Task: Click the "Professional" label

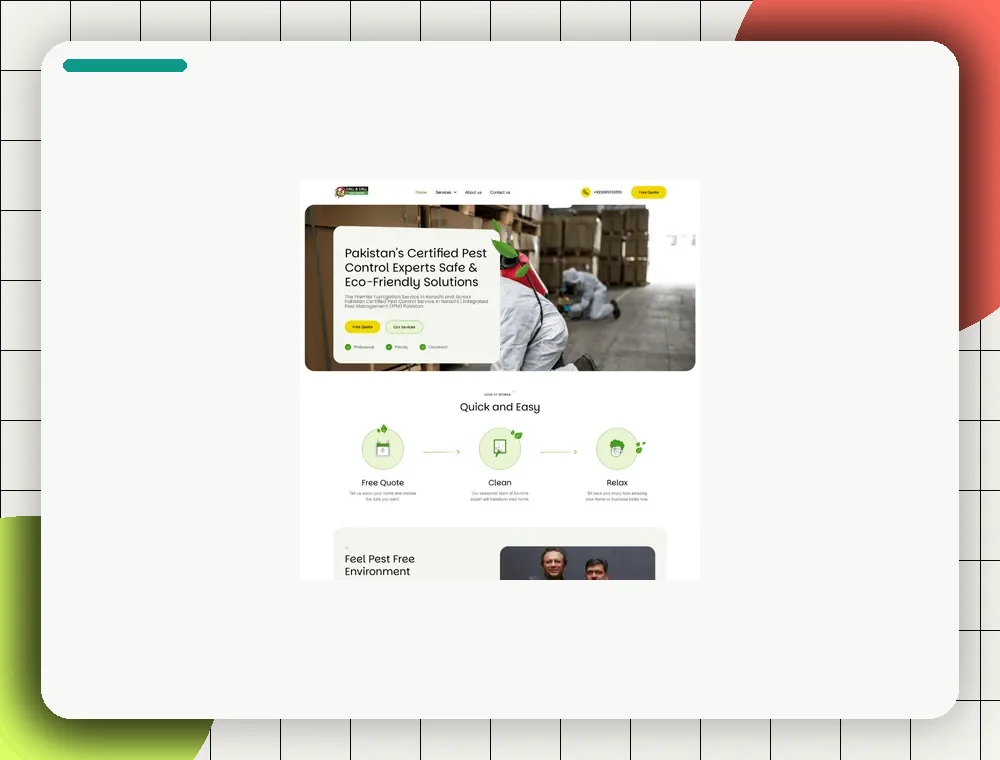Action: pyautogui.click(x=364, y=347)
